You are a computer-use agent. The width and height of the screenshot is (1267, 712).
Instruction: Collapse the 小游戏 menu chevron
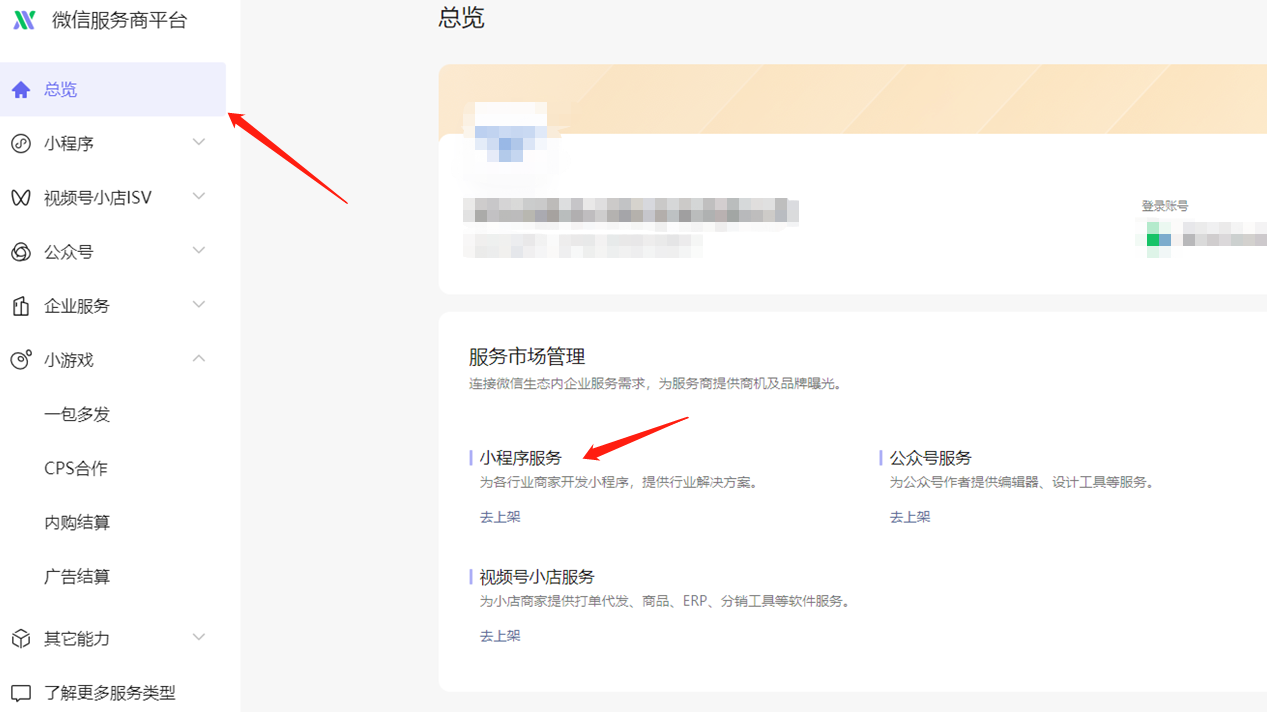199,359
